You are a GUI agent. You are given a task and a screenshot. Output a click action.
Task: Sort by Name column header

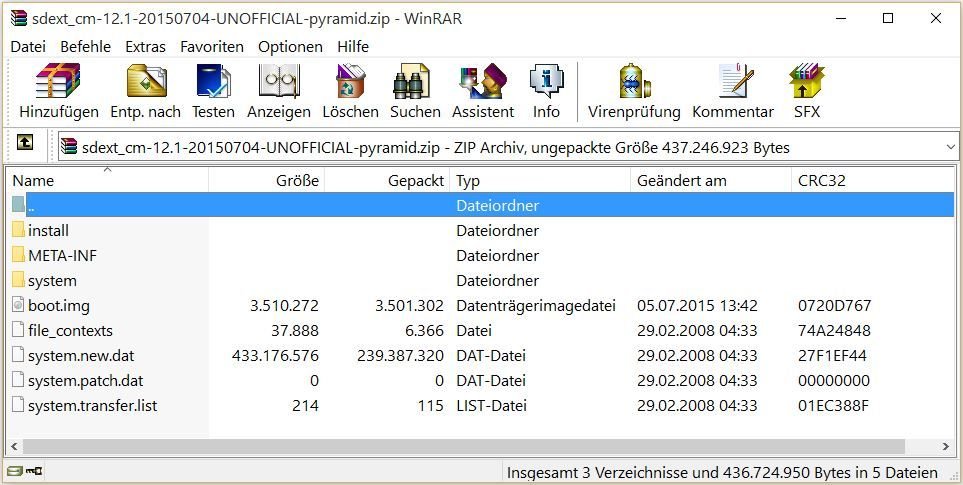point(108,180)
